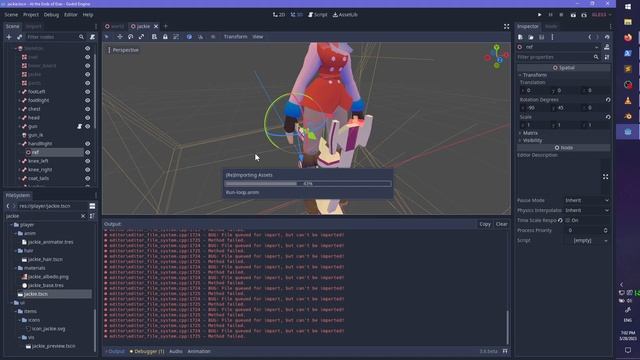This screenshot has height=360, width=640.
Task: Go to previous object in Inspector
Action: 589,37
